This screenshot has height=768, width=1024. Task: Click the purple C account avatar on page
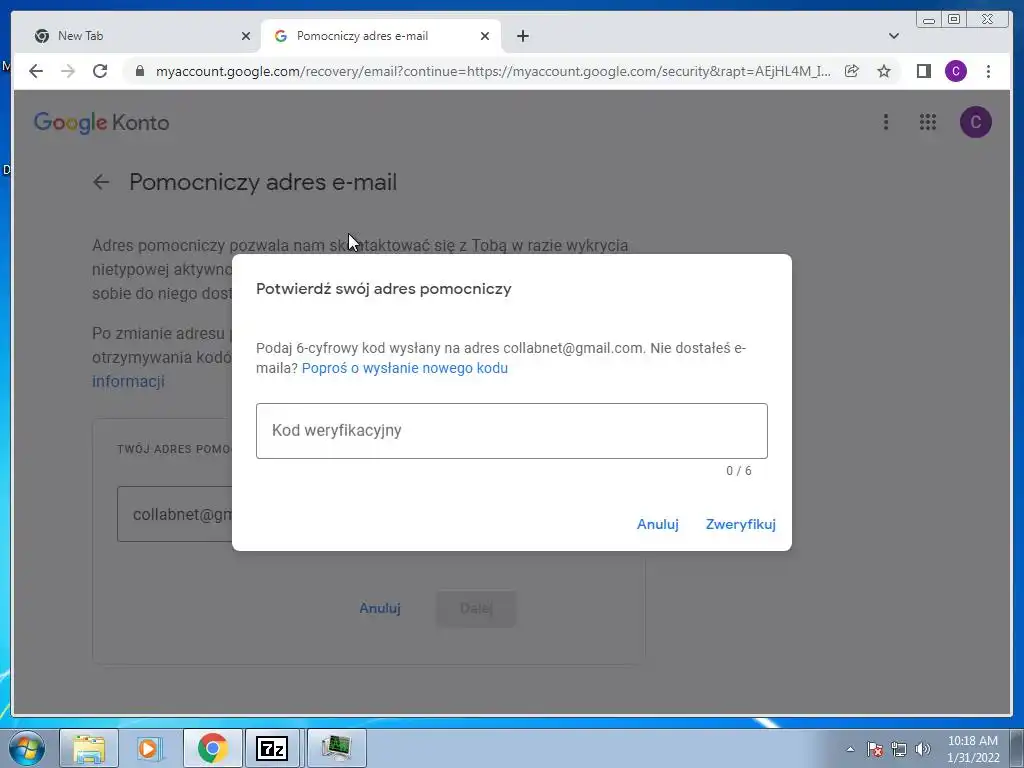click(x=976, y=122)
